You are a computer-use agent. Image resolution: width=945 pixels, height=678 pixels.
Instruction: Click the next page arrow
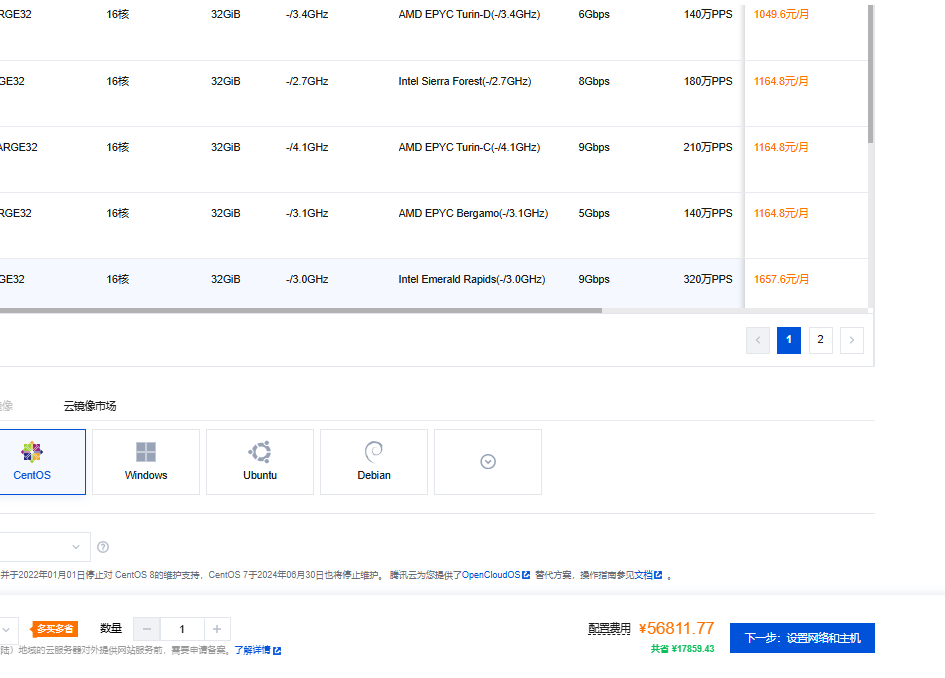[x=852, y=340]
